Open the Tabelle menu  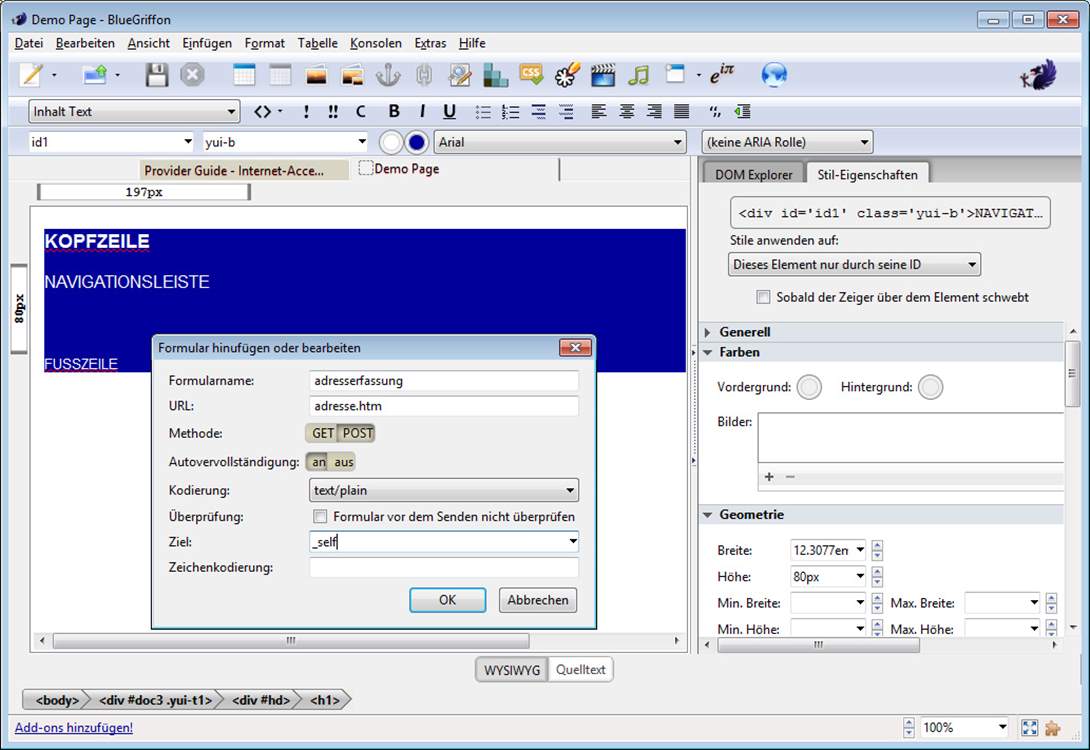[318, 43]
